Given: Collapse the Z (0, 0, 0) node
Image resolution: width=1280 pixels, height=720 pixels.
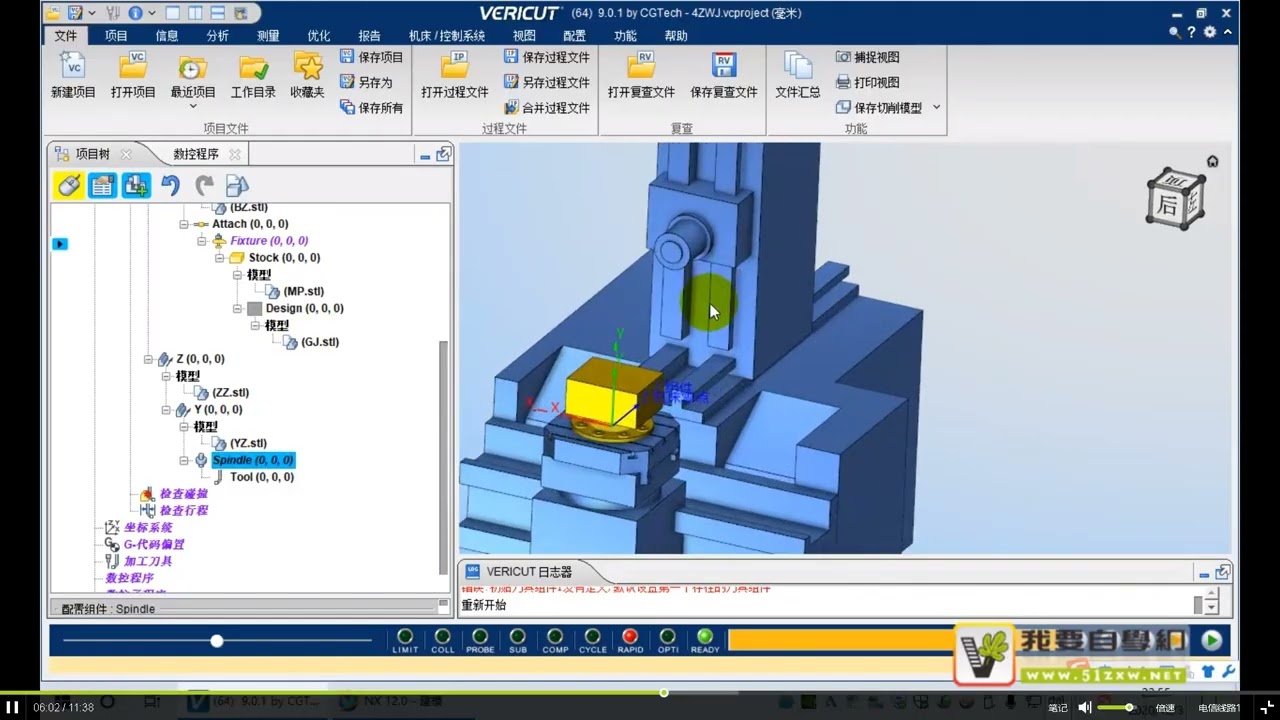Looking at the screenshot, I should point(148,359).
